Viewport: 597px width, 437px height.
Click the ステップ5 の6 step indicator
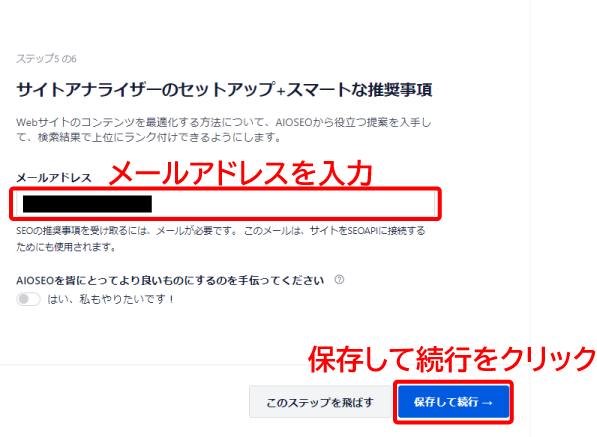(46, 59)
